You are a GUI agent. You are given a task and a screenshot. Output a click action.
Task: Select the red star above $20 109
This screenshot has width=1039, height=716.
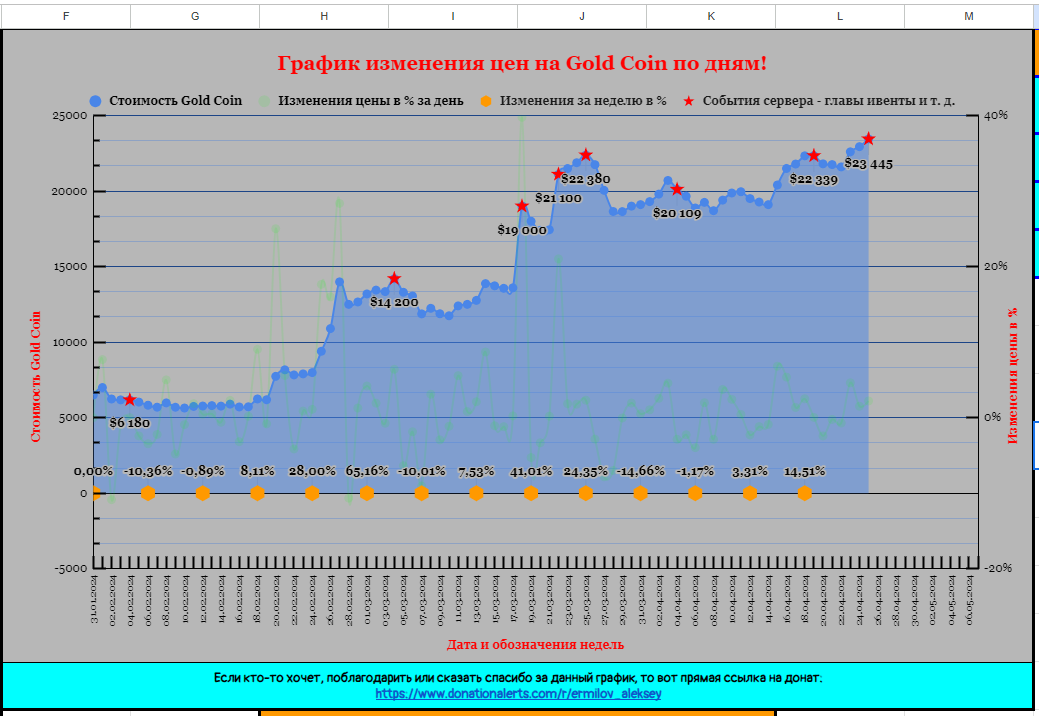pyautogui.click(x=677, y=190)
